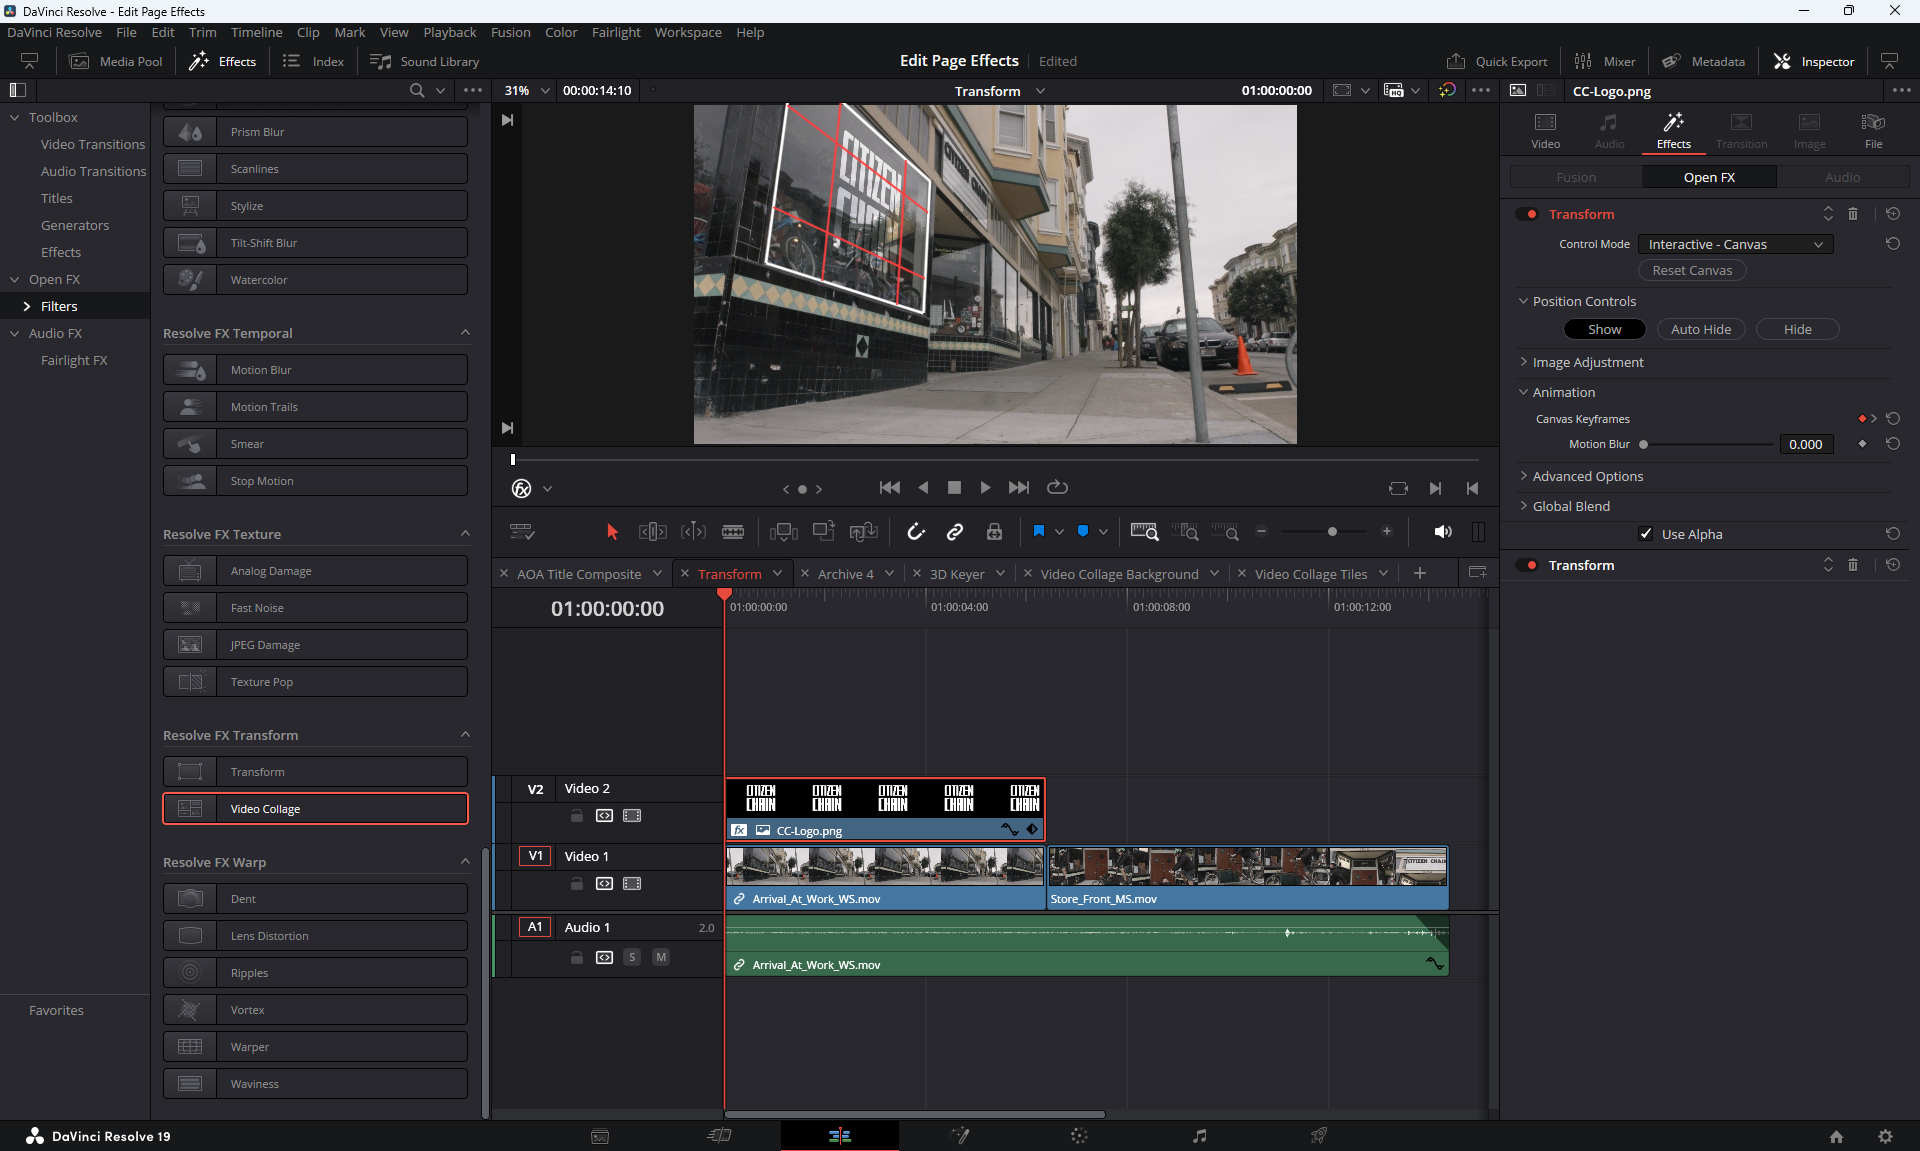Switch to Video Collage Tiles timeline tab
1920x1151 pixels.
[x=1310, y=574]
